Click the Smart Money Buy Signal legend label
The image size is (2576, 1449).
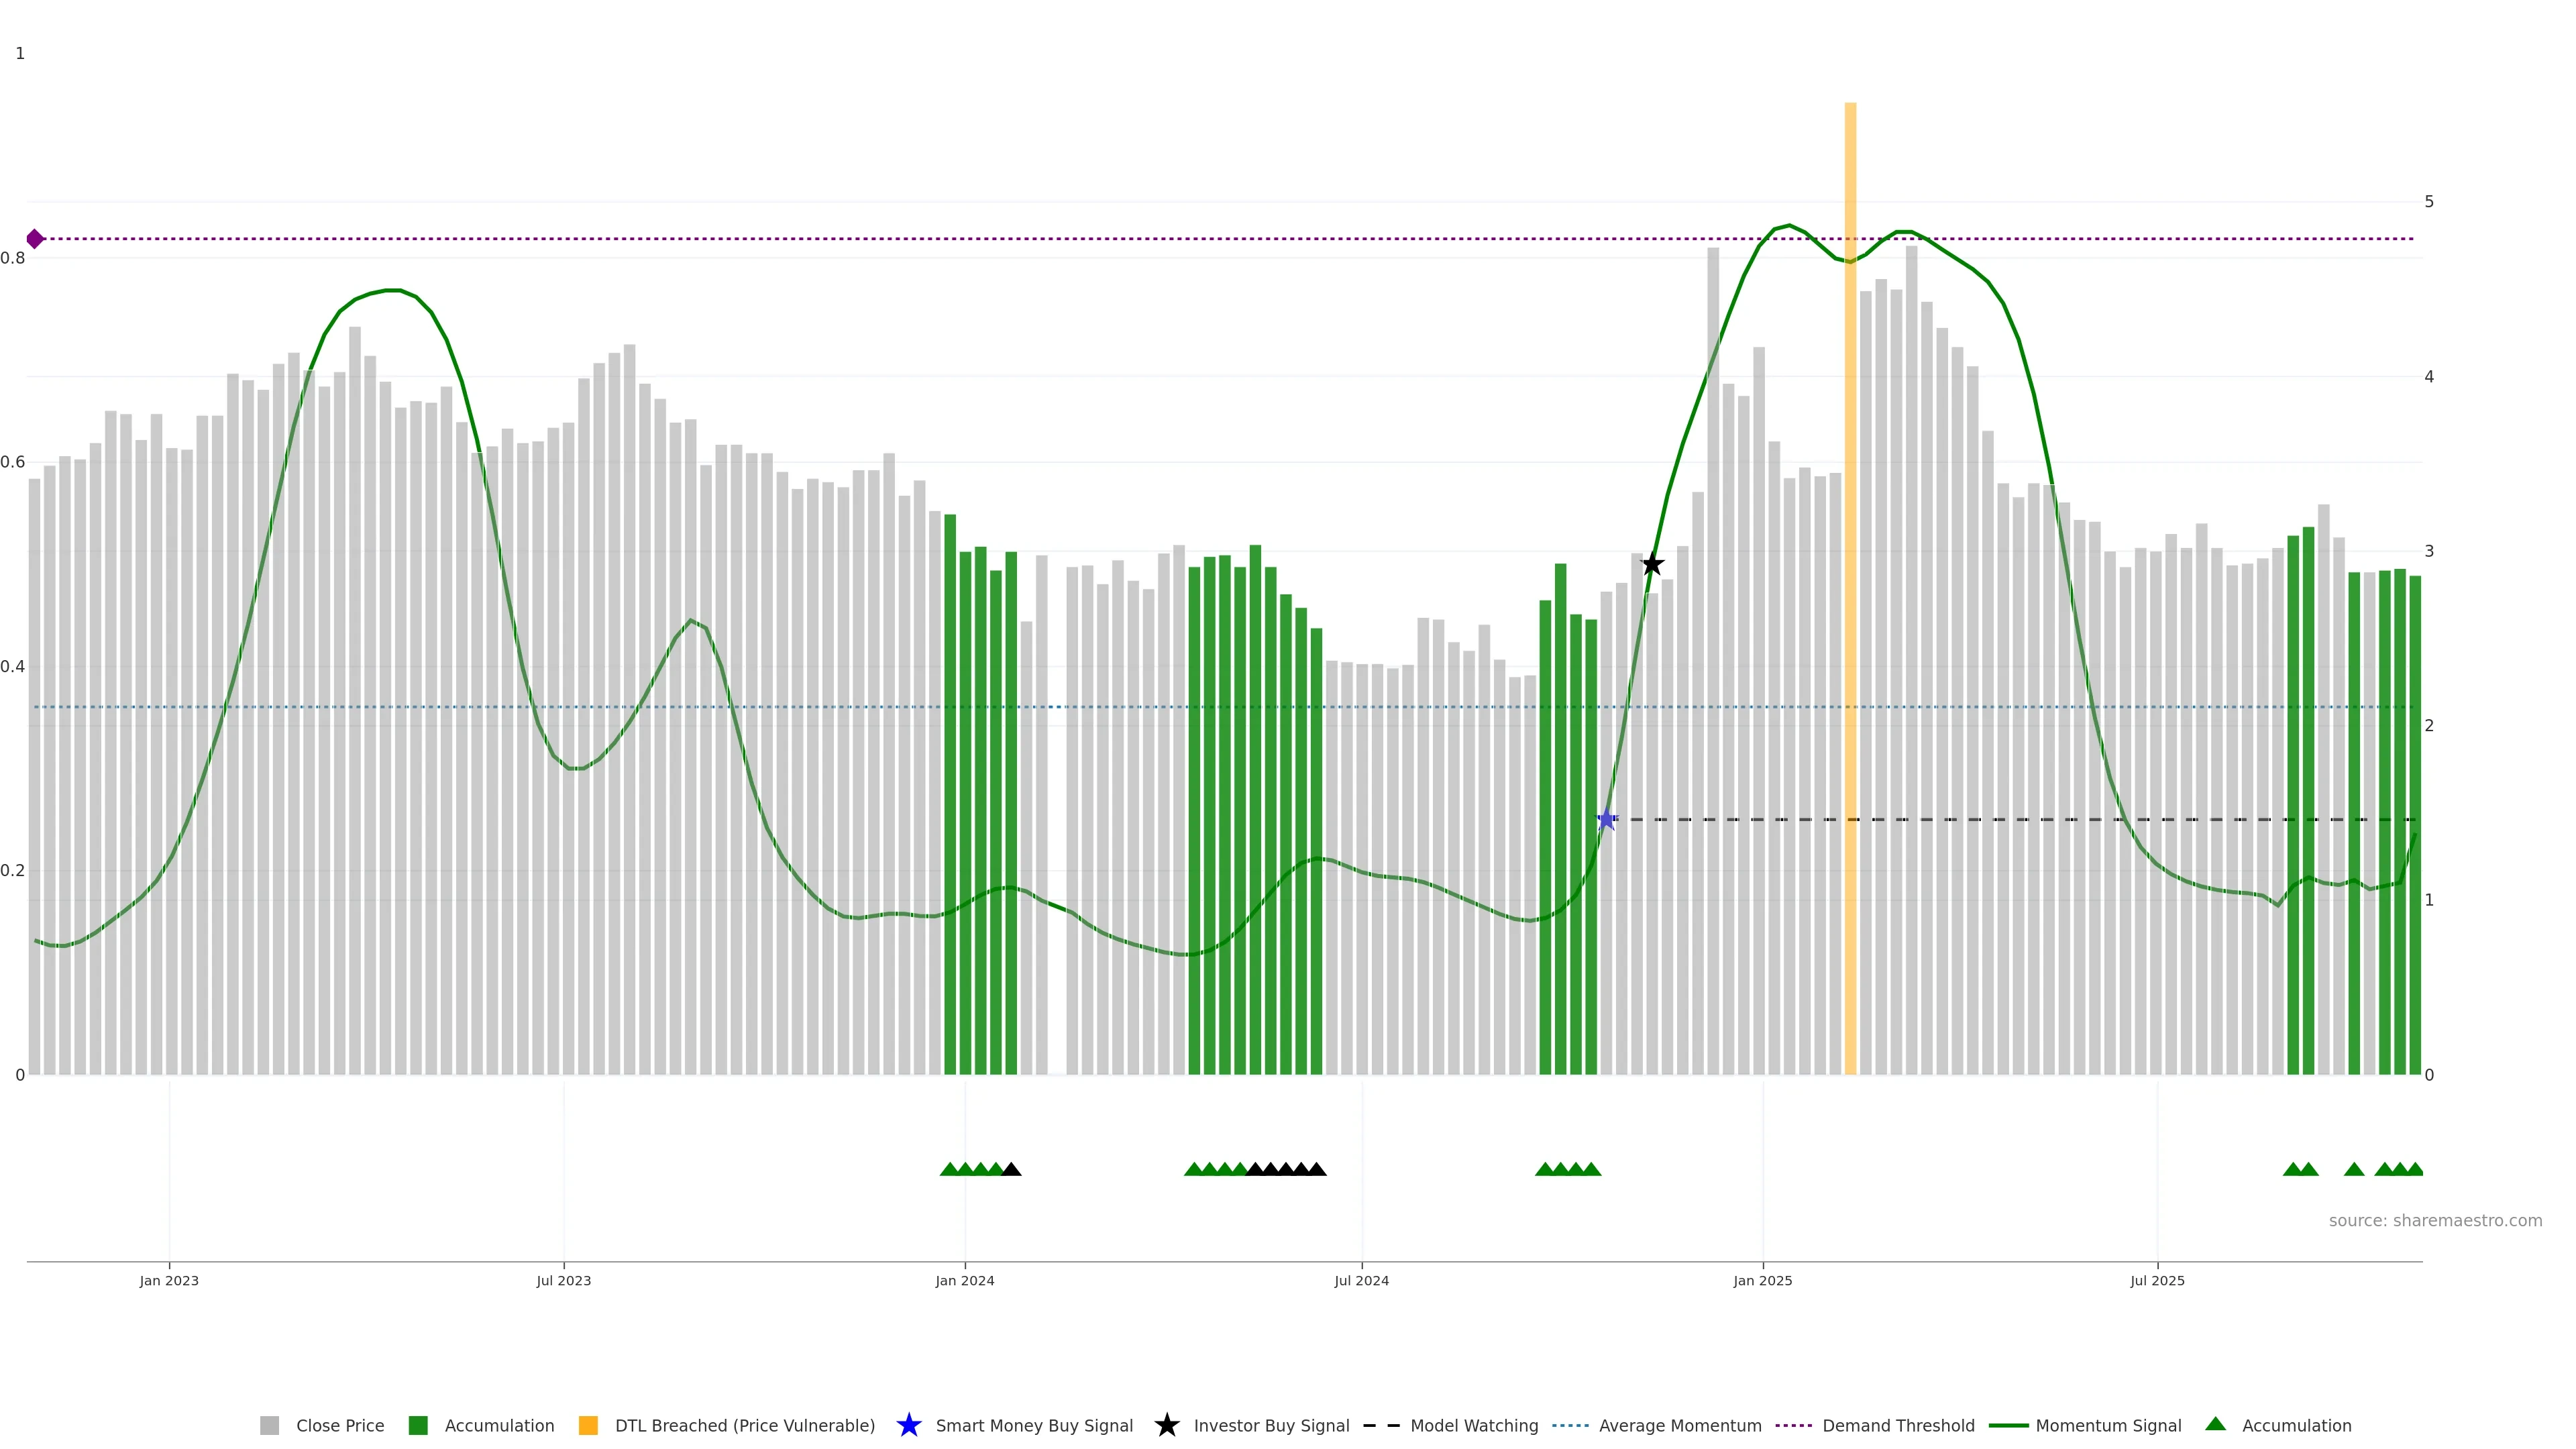point(1034,1425)
